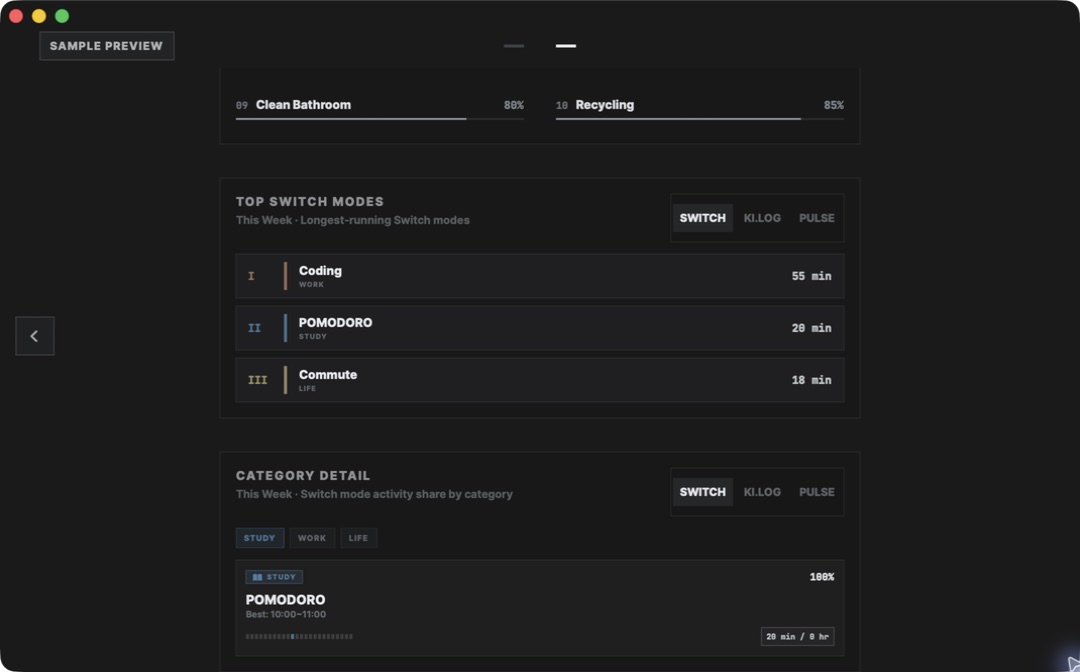Click the Clean Bathroom progress bar

pyautogui.click(x=380, y=119)
